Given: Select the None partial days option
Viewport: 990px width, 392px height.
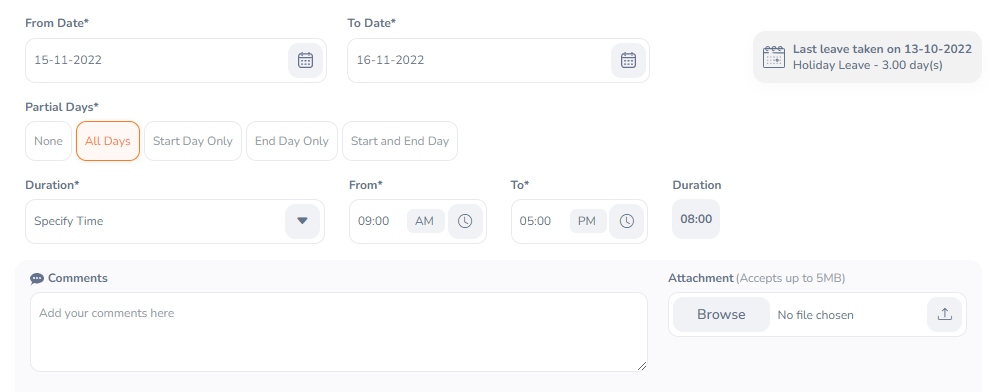Looking at the screenshot, I should (x=49, y=141).
